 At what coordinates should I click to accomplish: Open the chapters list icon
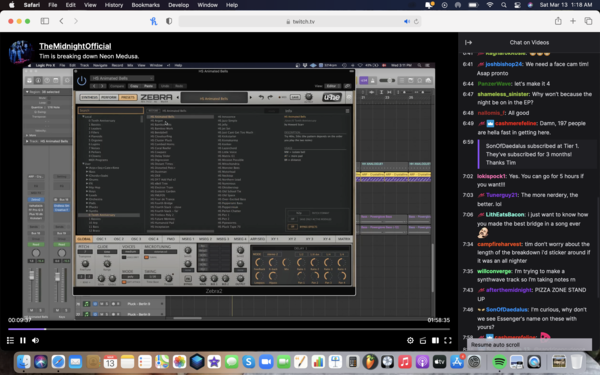10,340
